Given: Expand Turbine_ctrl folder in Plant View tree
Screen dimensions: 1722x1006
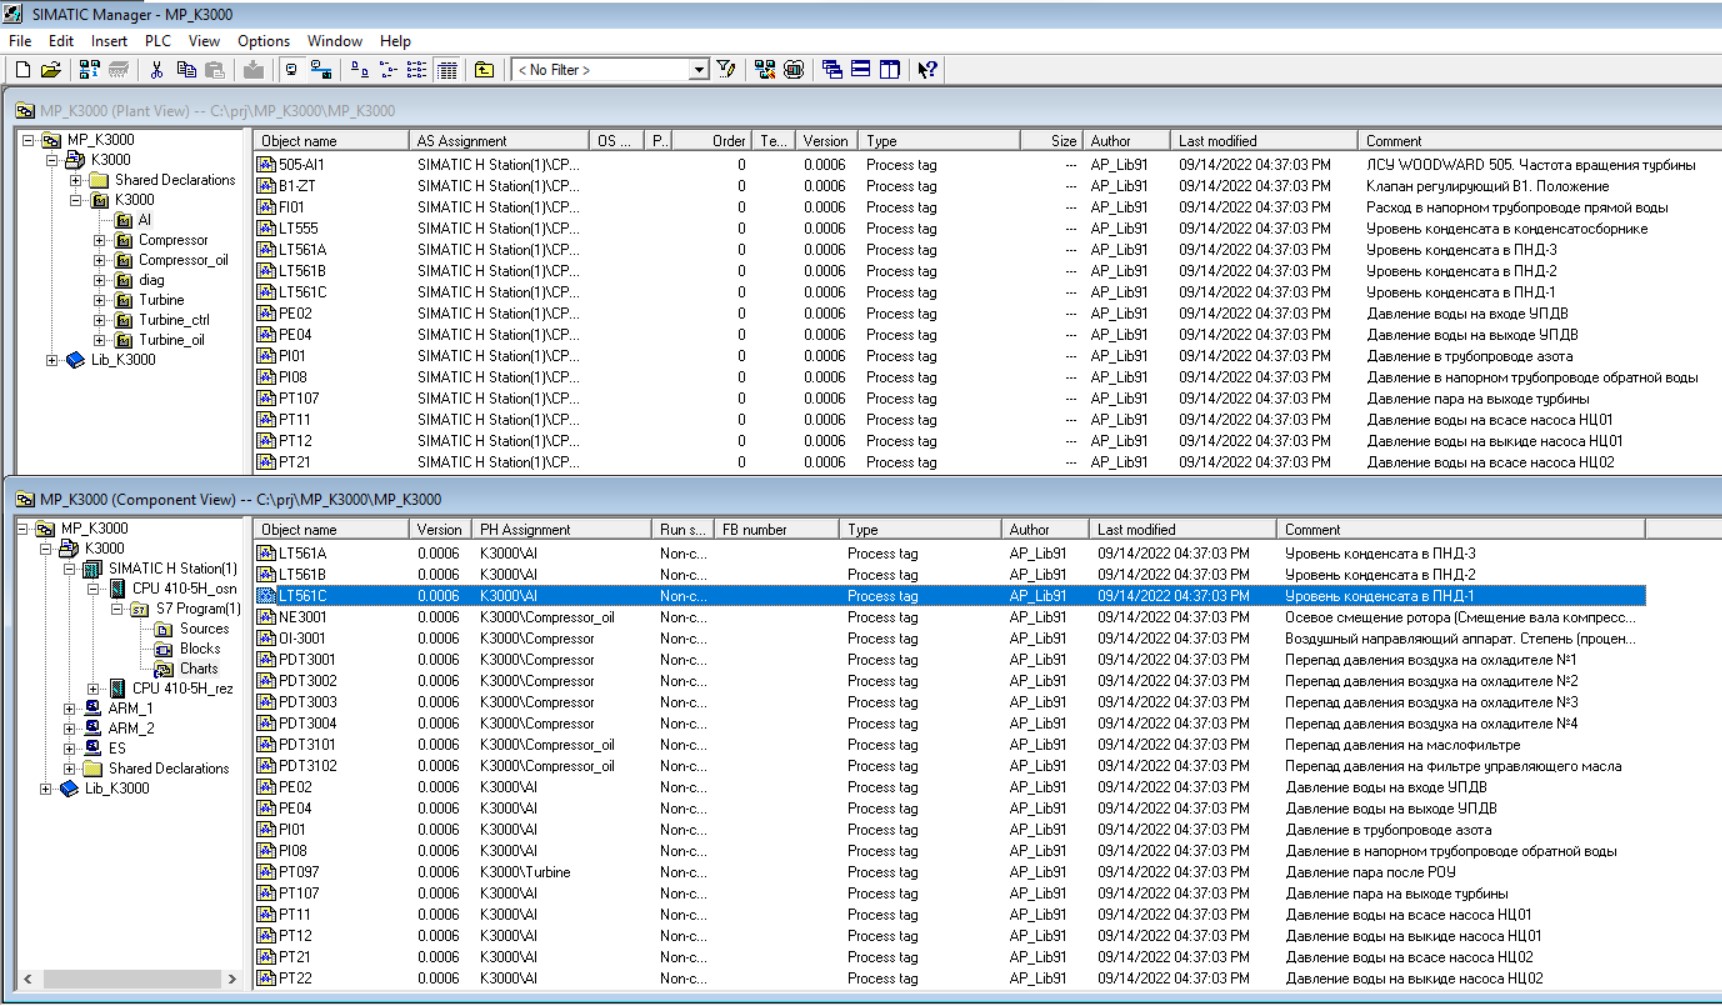Looking at the screenshot, I should pyautogui.click(x=99, y=320).
